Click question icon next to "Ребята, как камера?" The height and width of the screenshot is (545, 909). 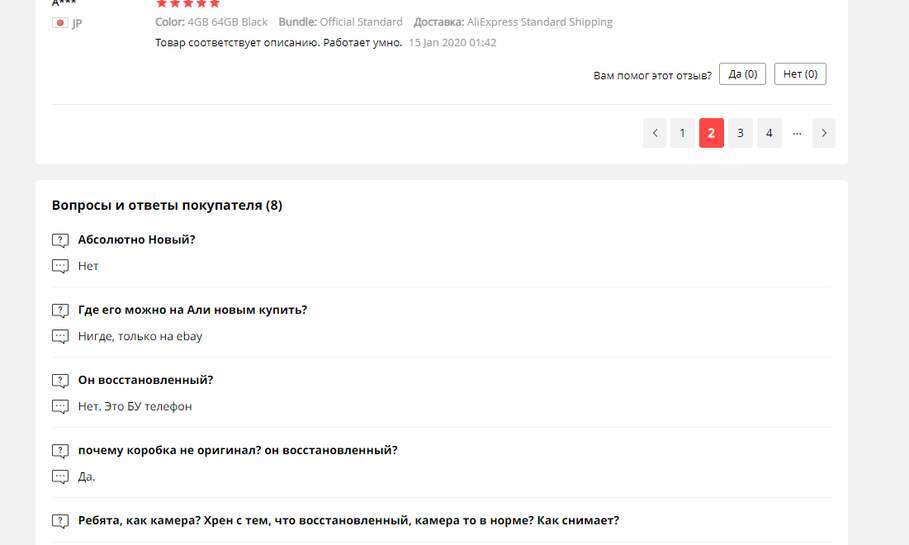[x=60, y=520]
